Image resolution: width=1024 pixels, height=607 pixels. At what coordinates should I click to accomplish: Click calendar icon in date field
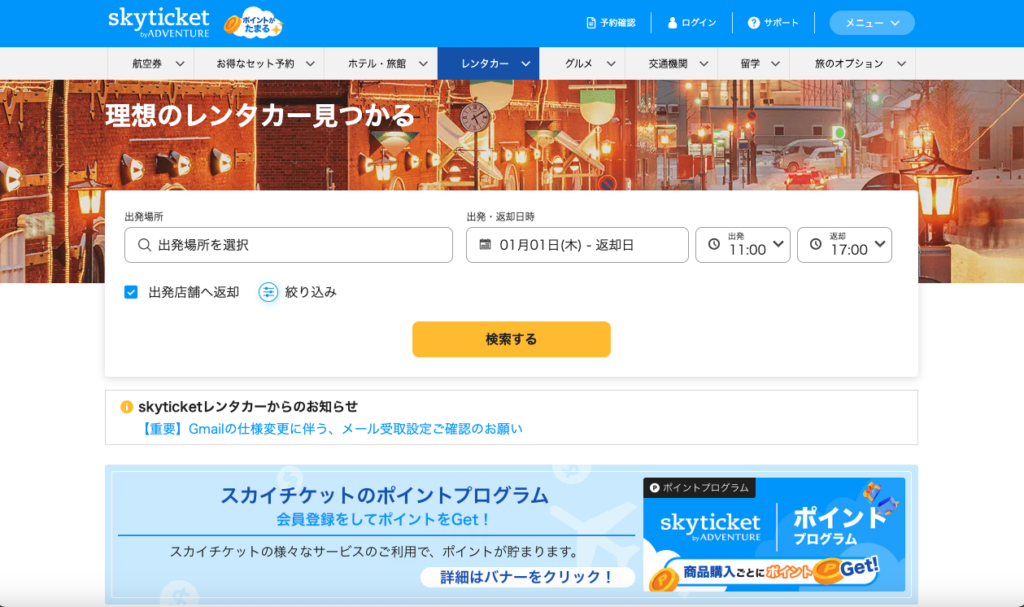point(485,245)
